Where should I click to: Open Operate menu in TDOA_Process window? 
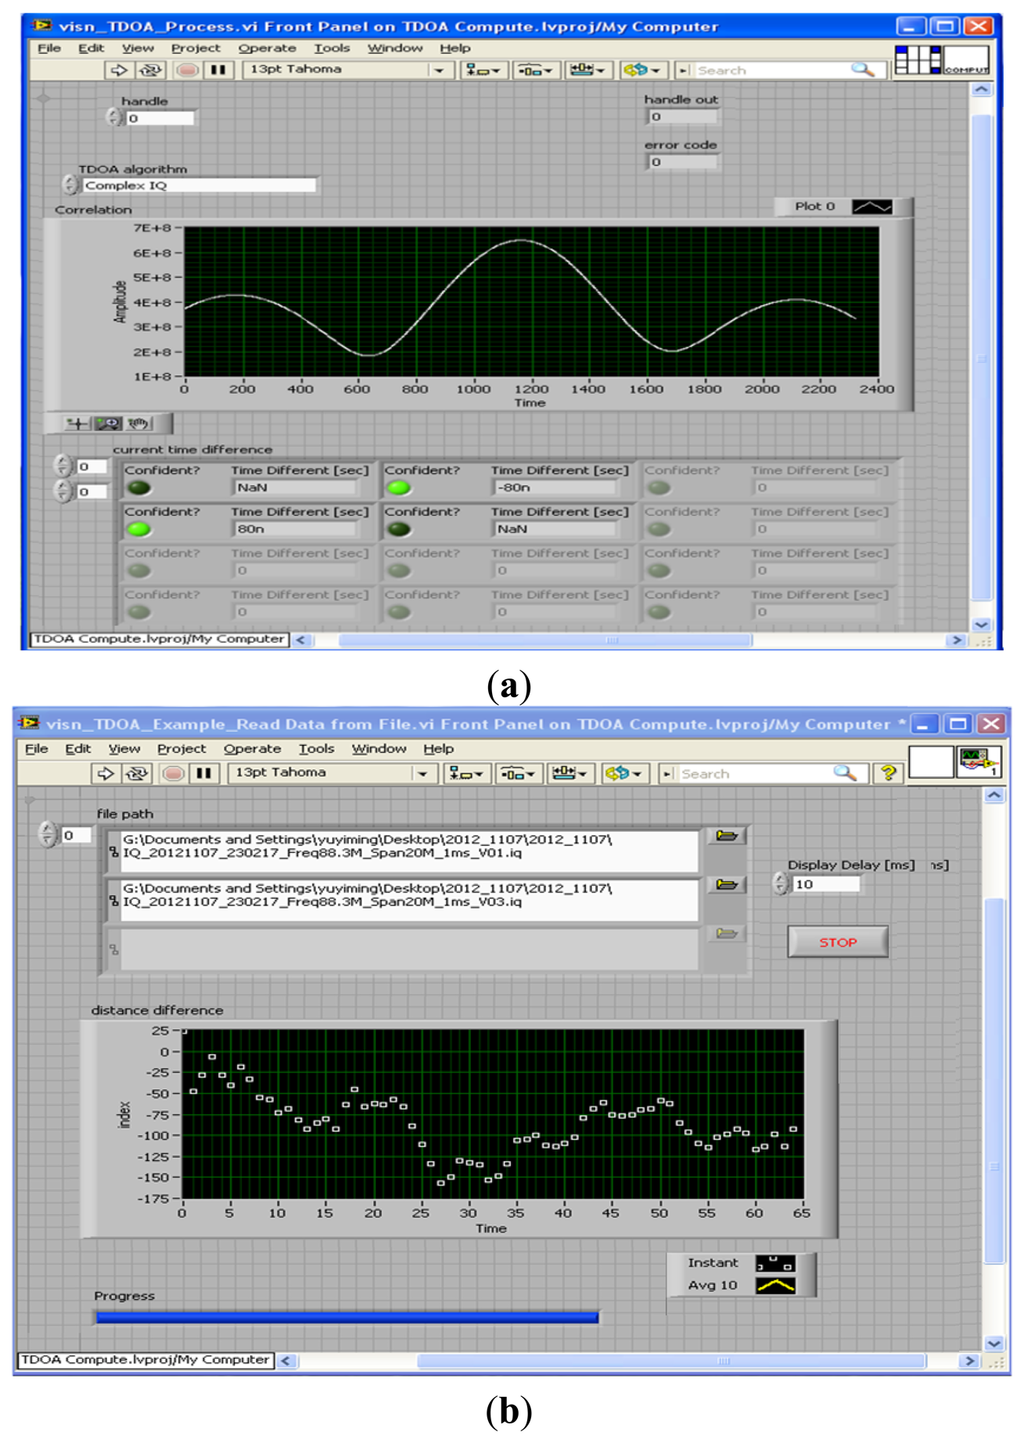(267, 48)
